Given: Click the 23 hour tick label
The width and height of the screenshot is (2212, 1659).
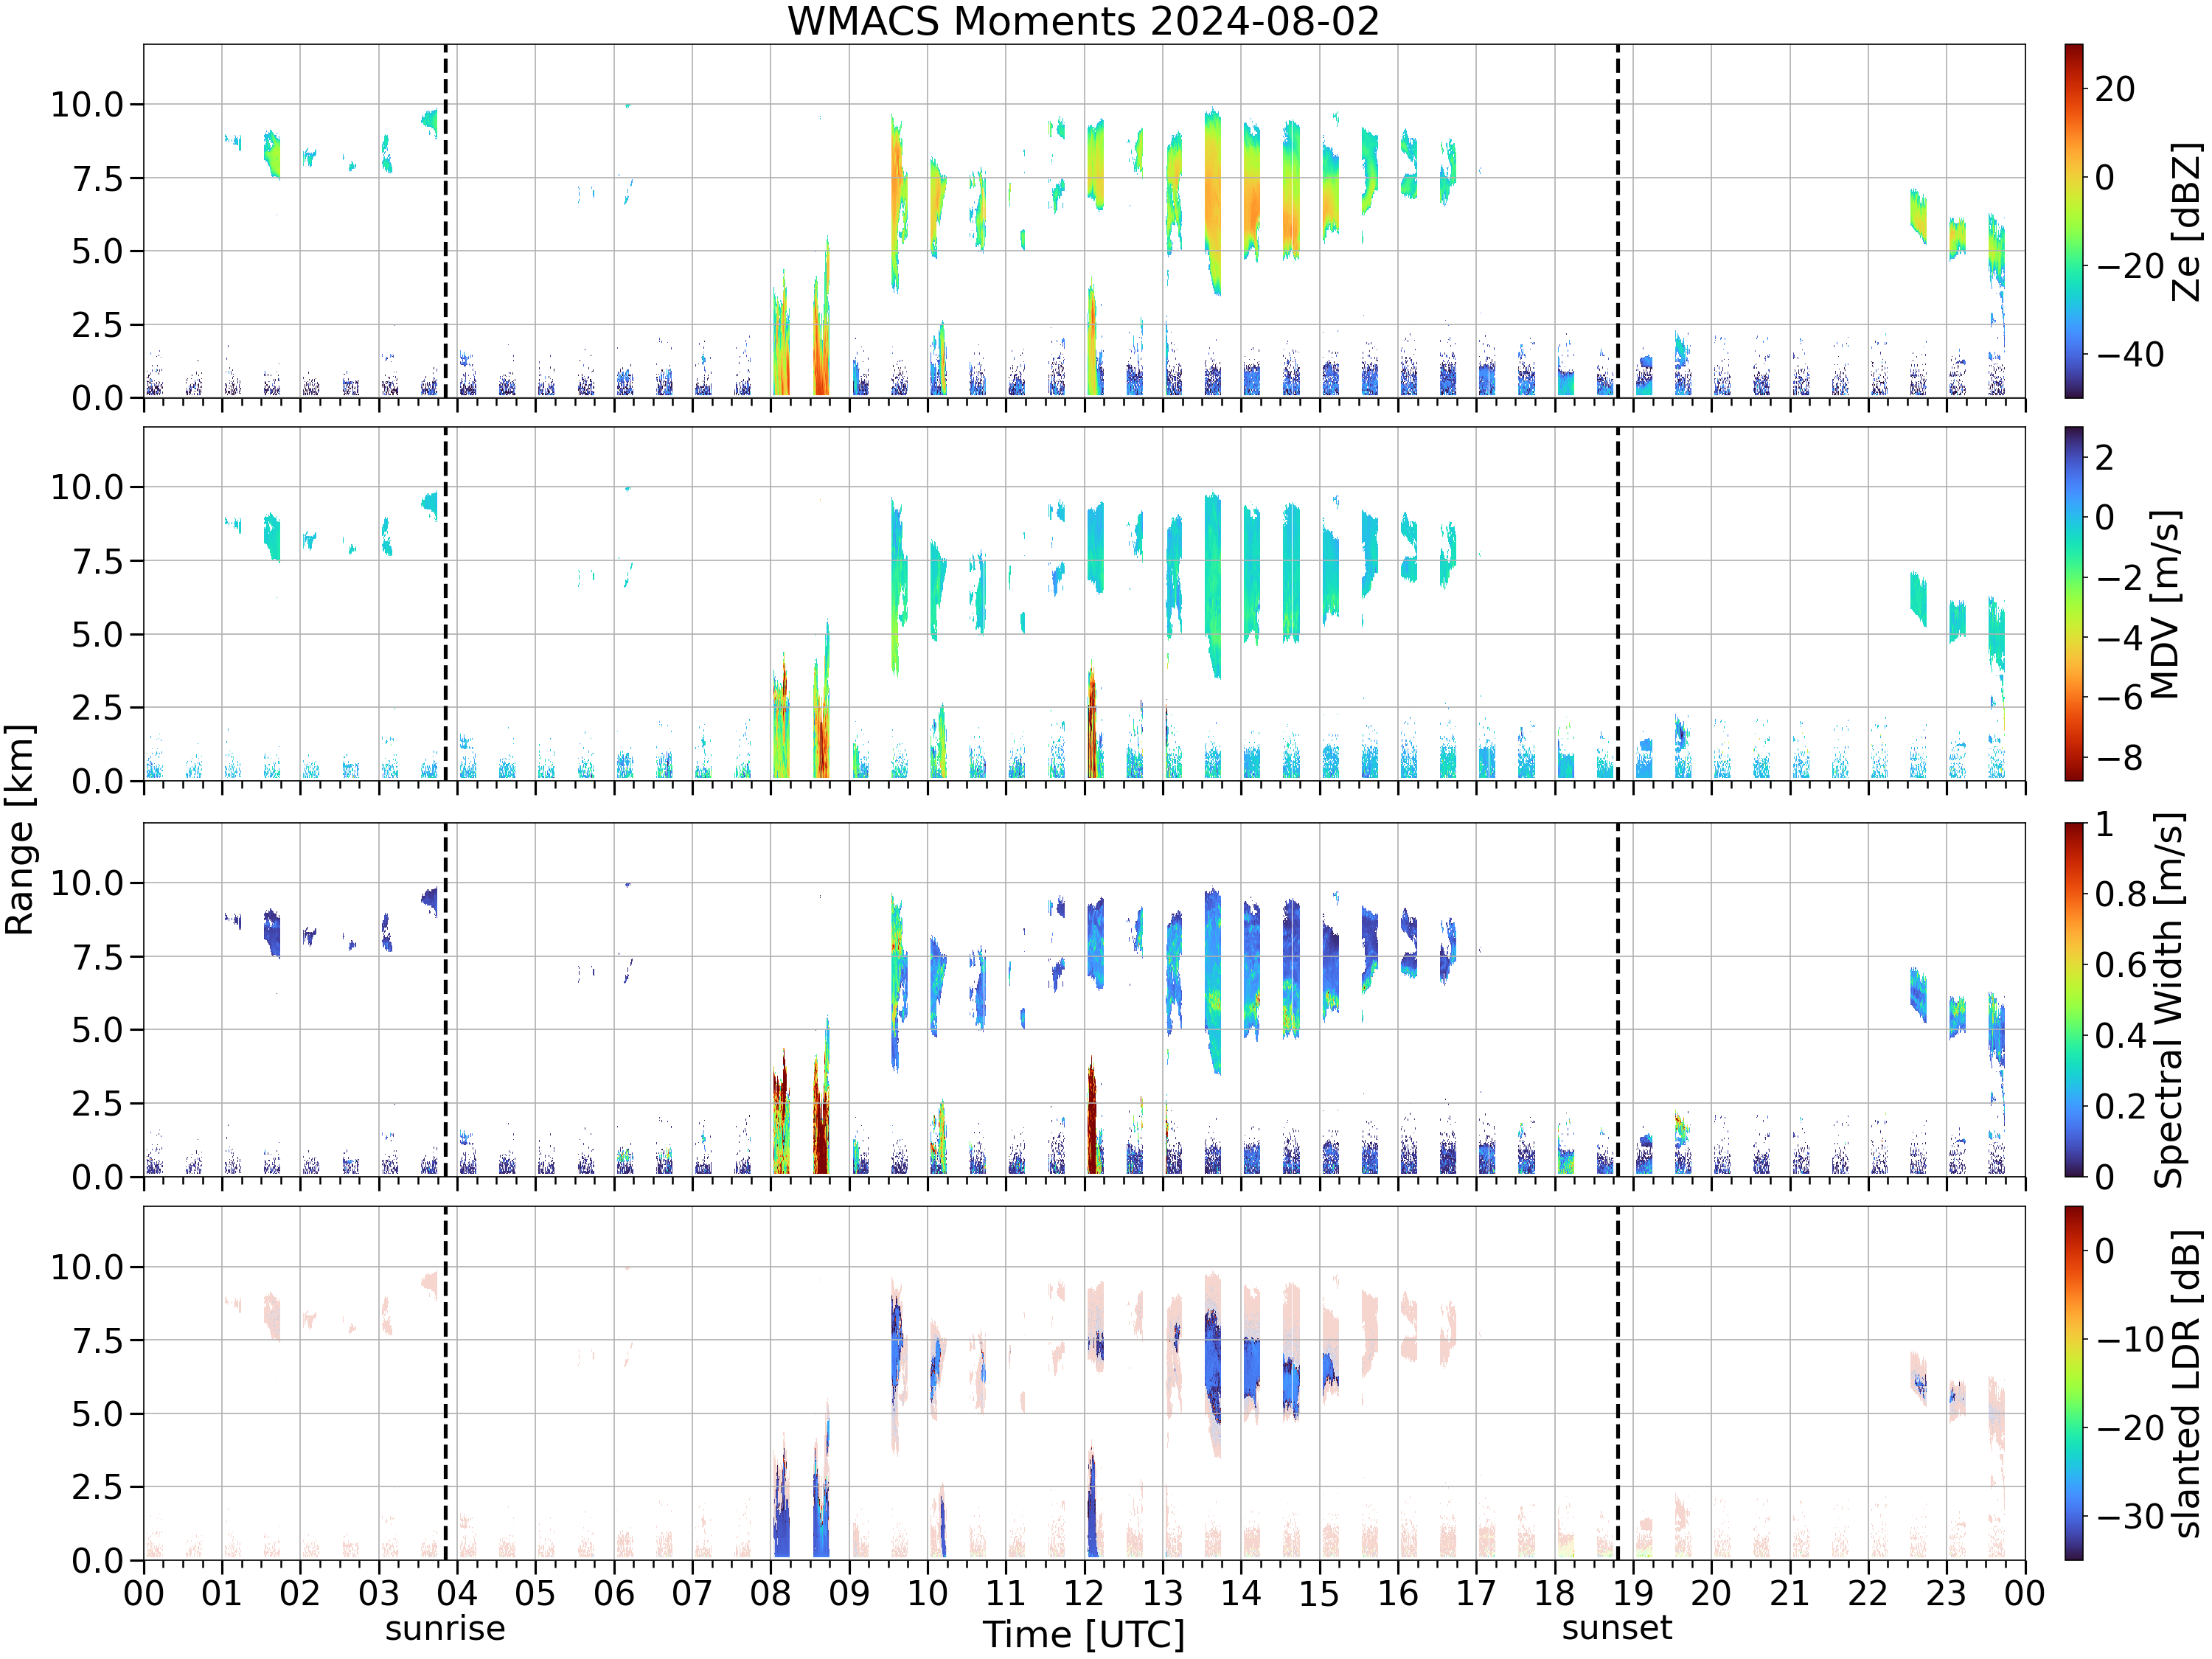Looking at the screenshot, I should click(x=1946, y=1593).
